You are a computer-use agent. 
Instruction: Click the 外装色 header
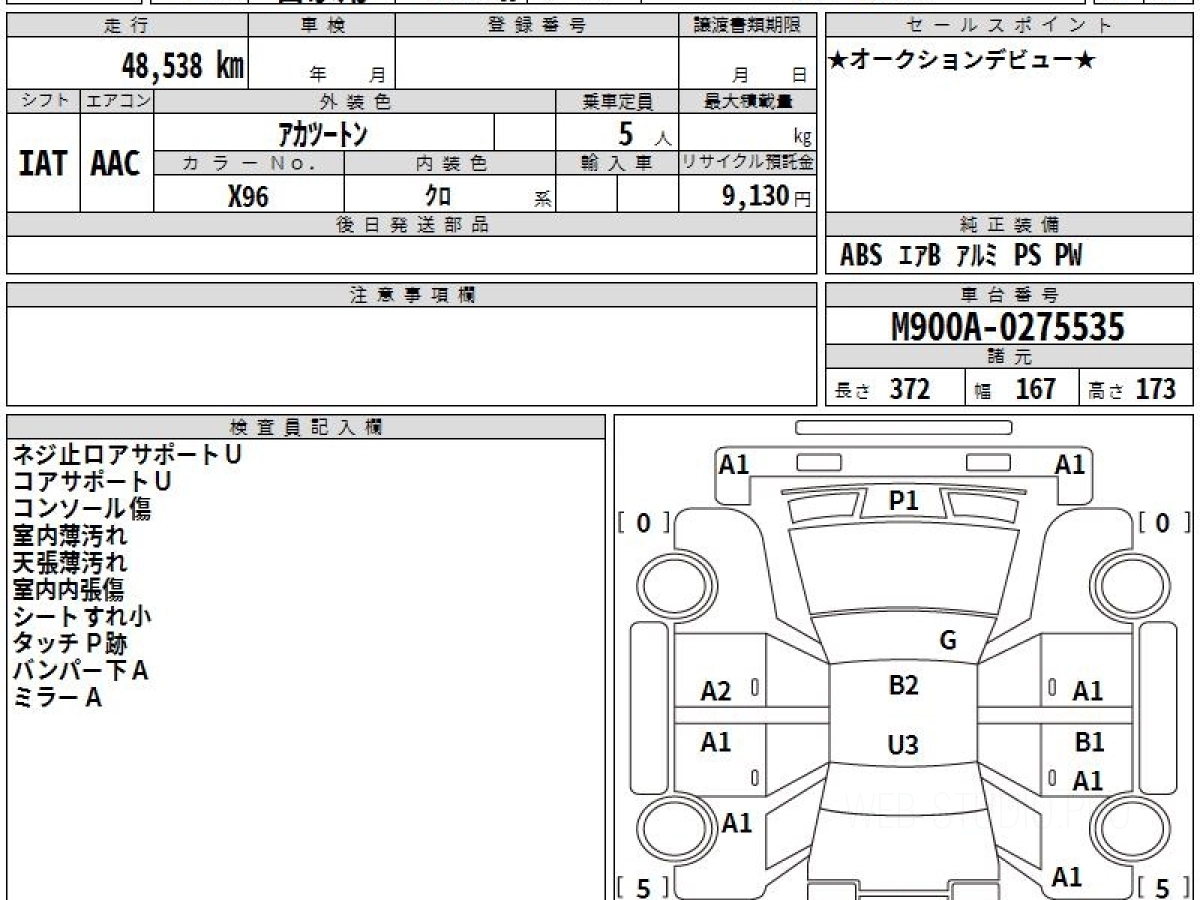click(x=355, y=101)
